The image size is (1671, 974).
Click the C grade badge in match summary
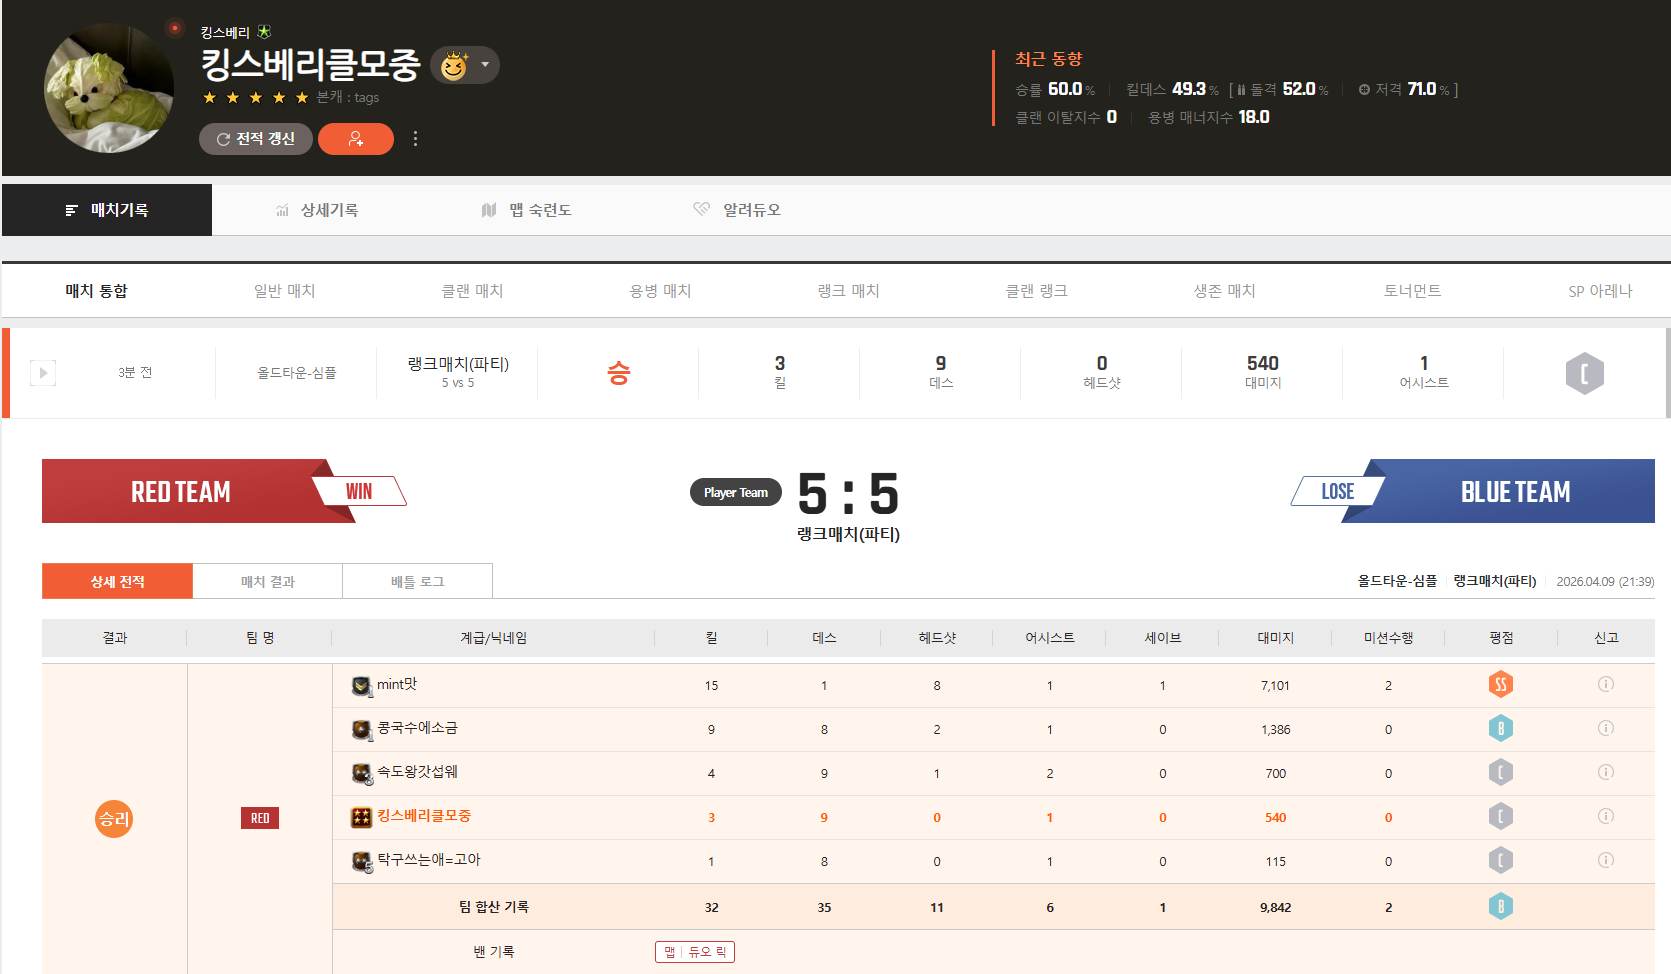pyautogui.click(x=1584, y=373)
